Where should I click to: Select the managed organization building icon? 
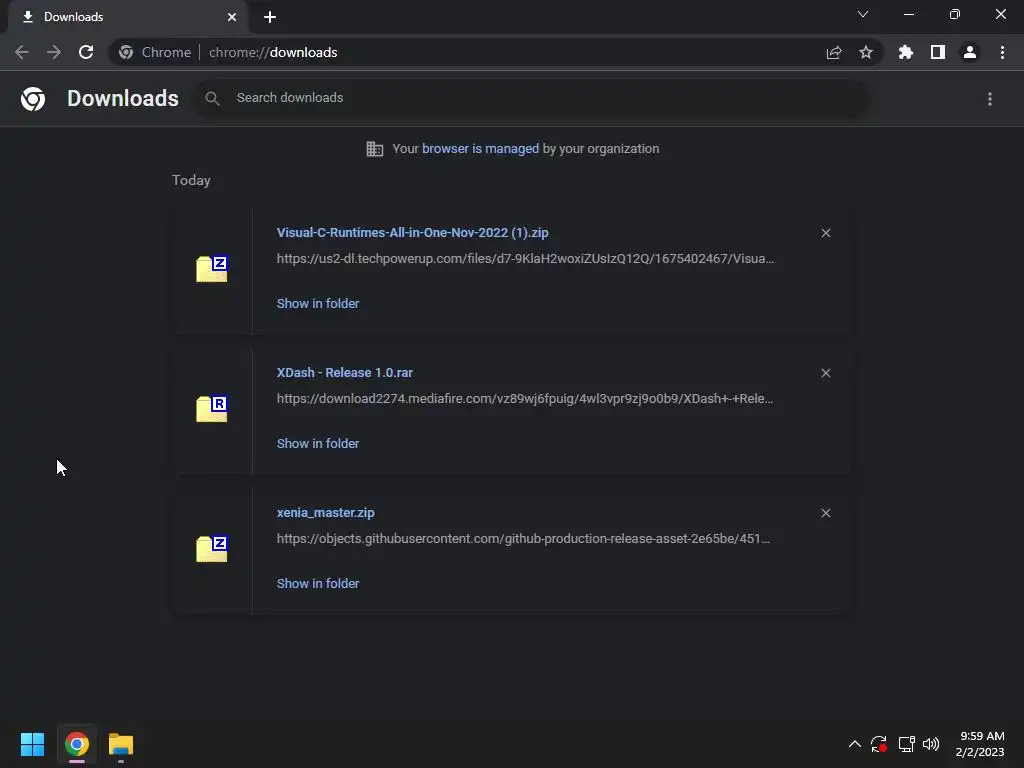click(375, 149)
